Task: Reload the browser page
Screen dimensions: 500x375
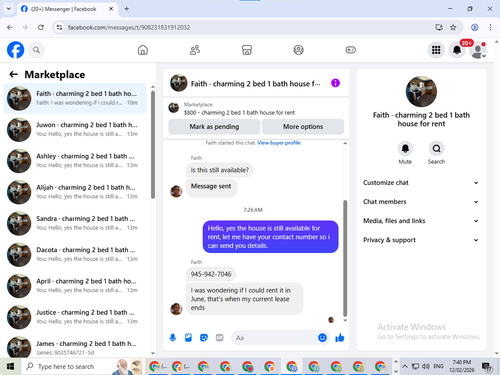Action: tap(41, 27)
